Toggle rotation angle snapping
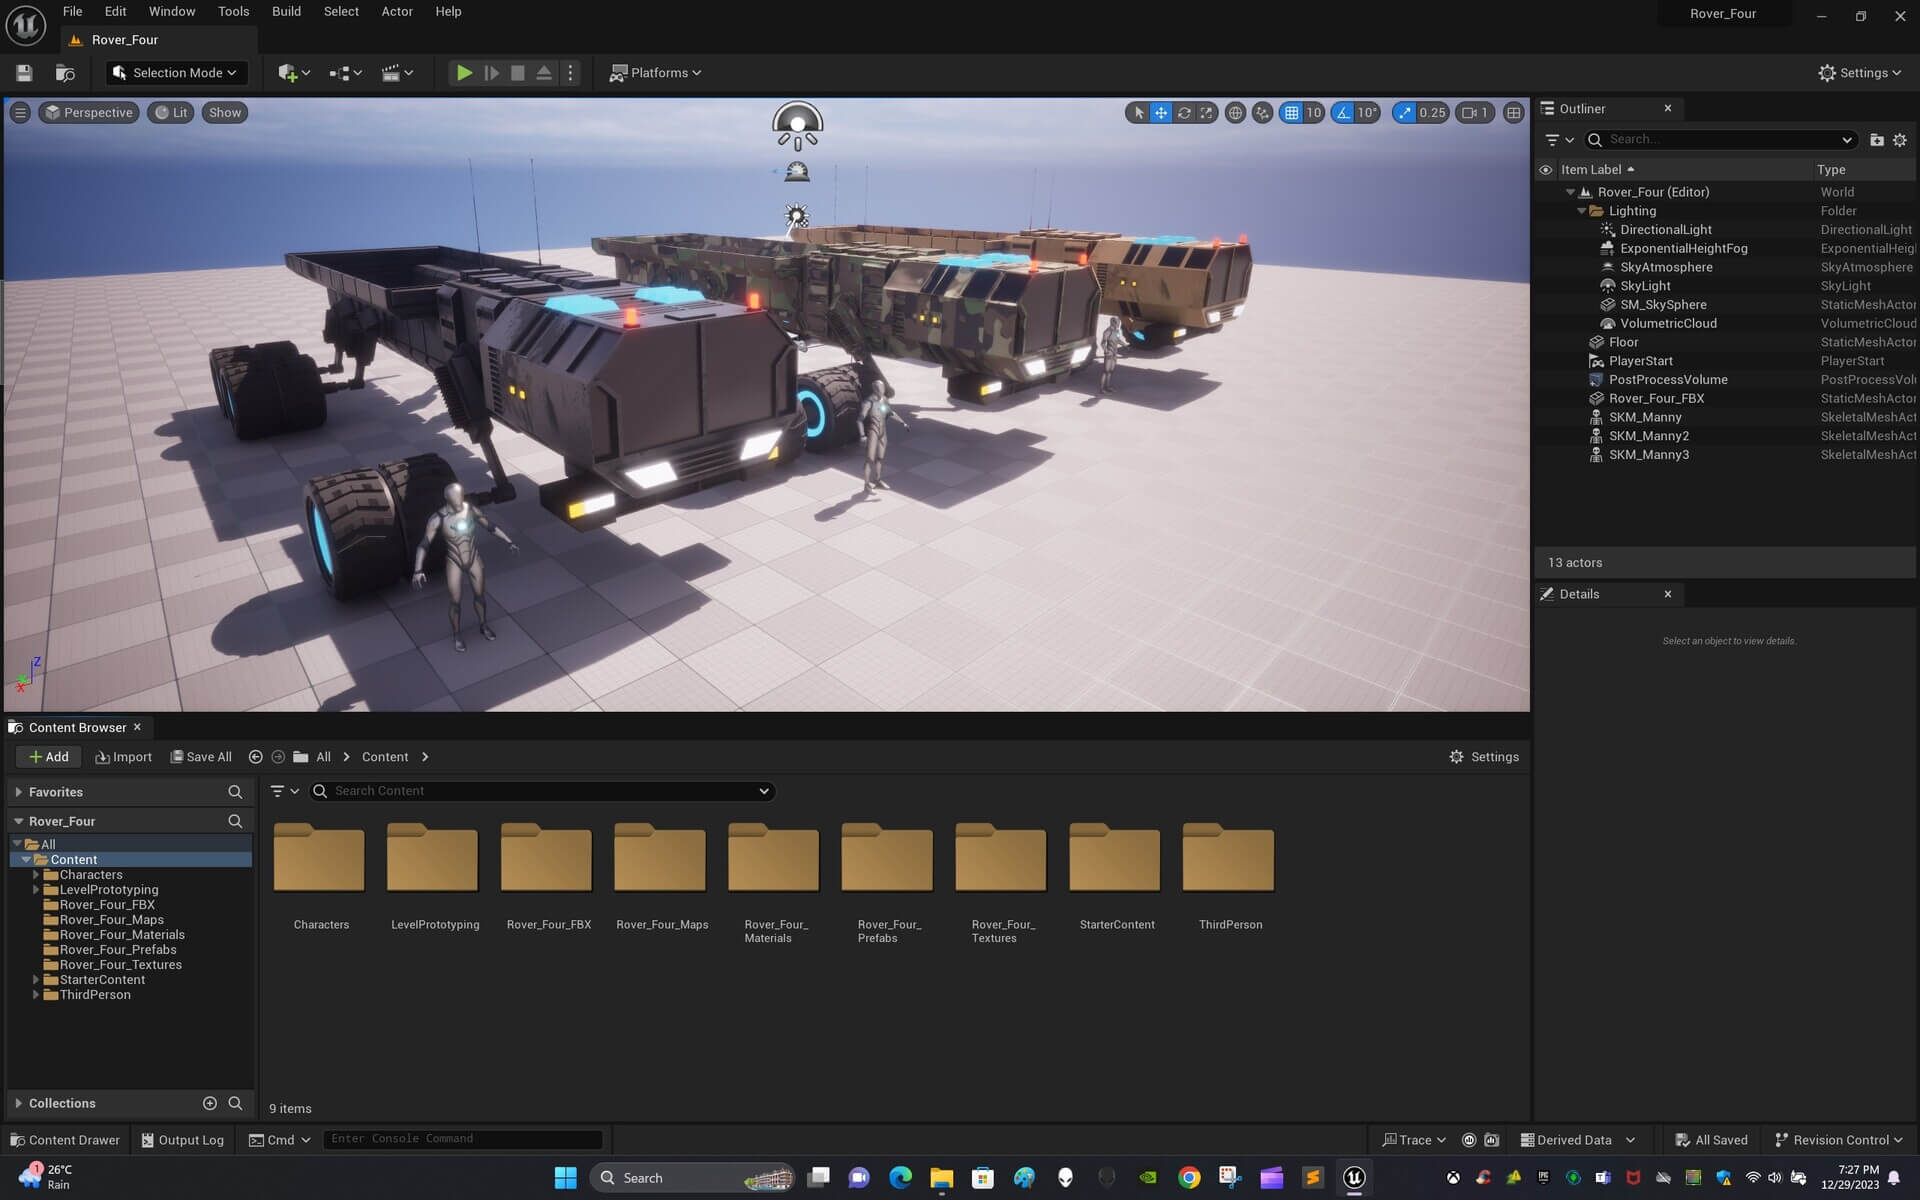Image resolution: width=1920 pixels, height=1200 pixels. coord(1343,113)
